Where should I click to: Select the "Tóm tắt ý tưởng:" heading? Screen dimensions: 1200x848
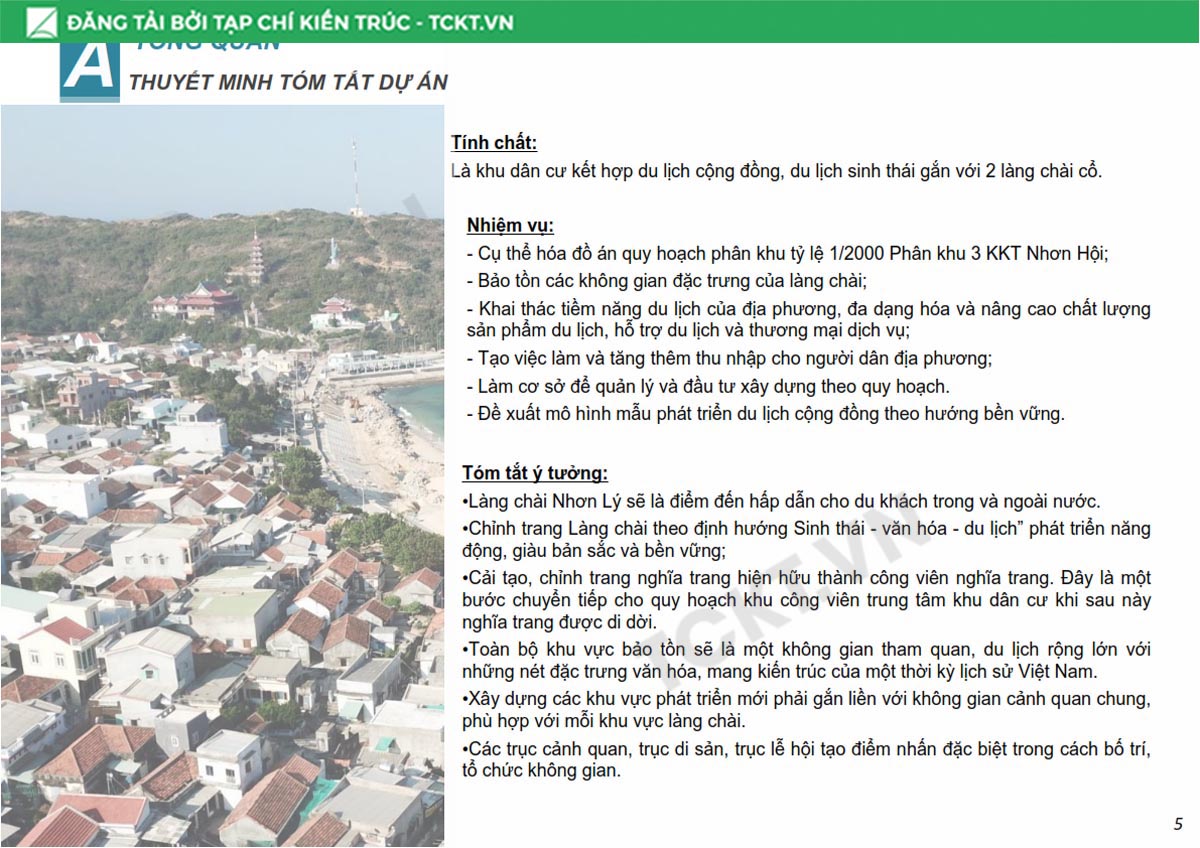click(535, 473)
